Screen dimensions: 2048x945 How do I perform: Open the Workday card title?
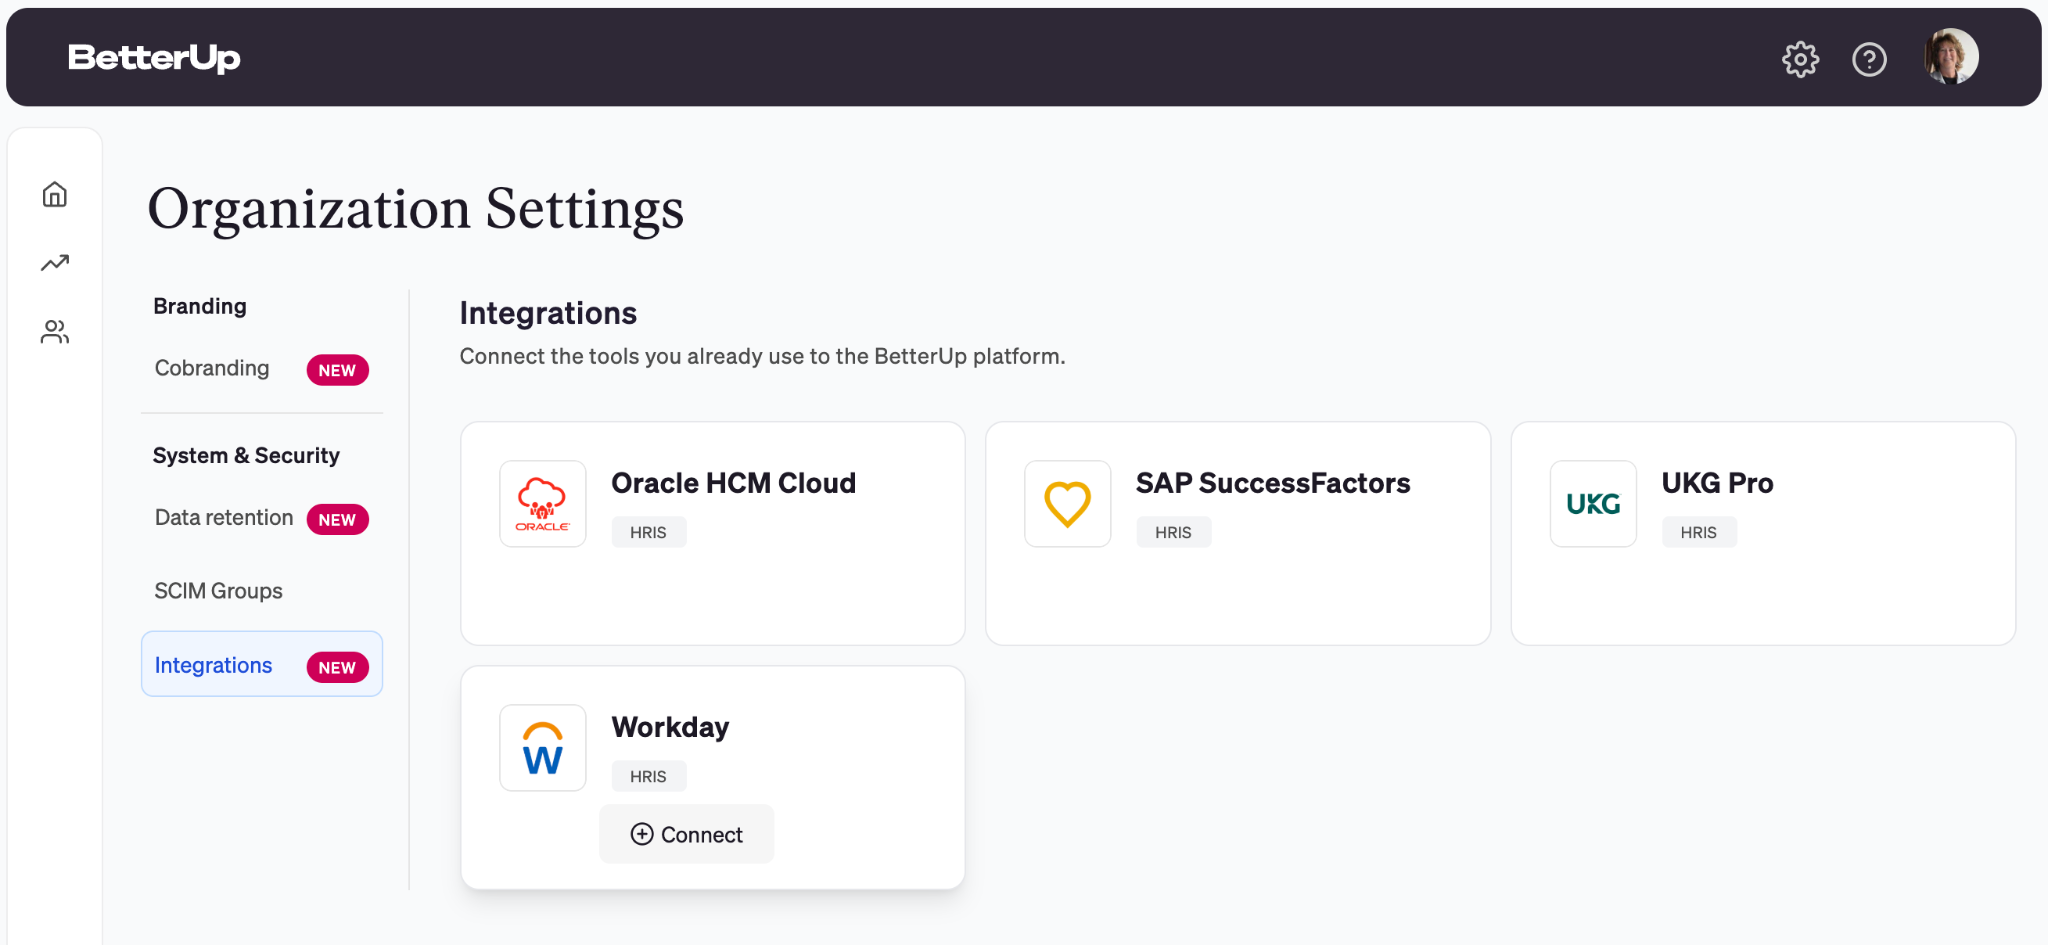(670, 727)
